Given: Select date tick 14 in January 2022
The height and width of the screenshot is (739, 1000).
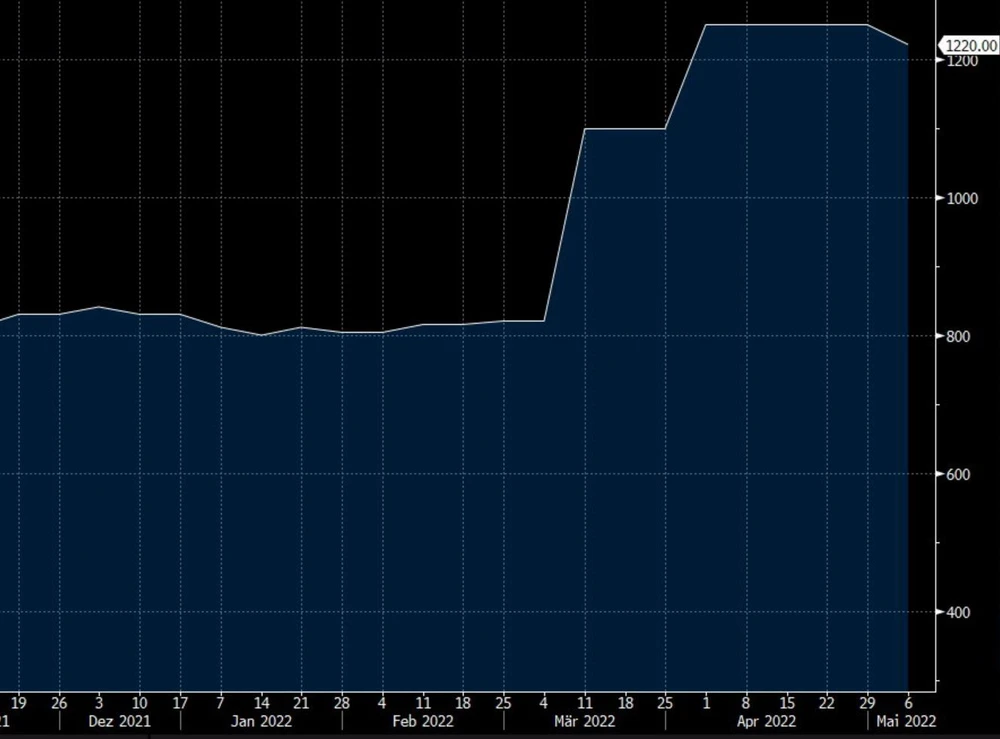Looking at the screenshot, I should (x=261, y=700).
